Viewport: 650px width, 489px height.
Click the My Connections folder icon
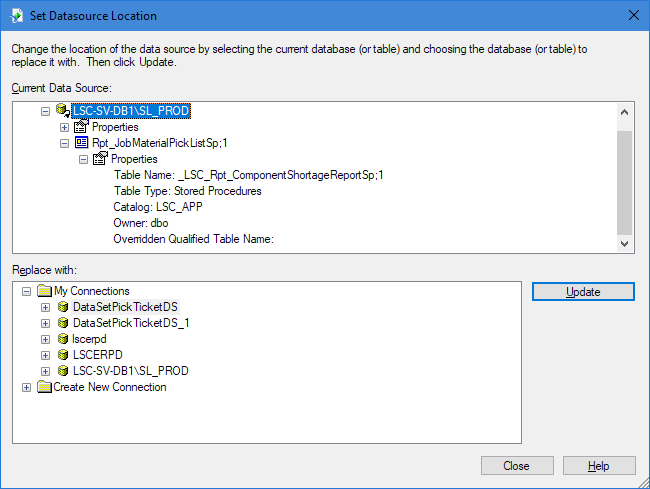(x=44, y=291)
